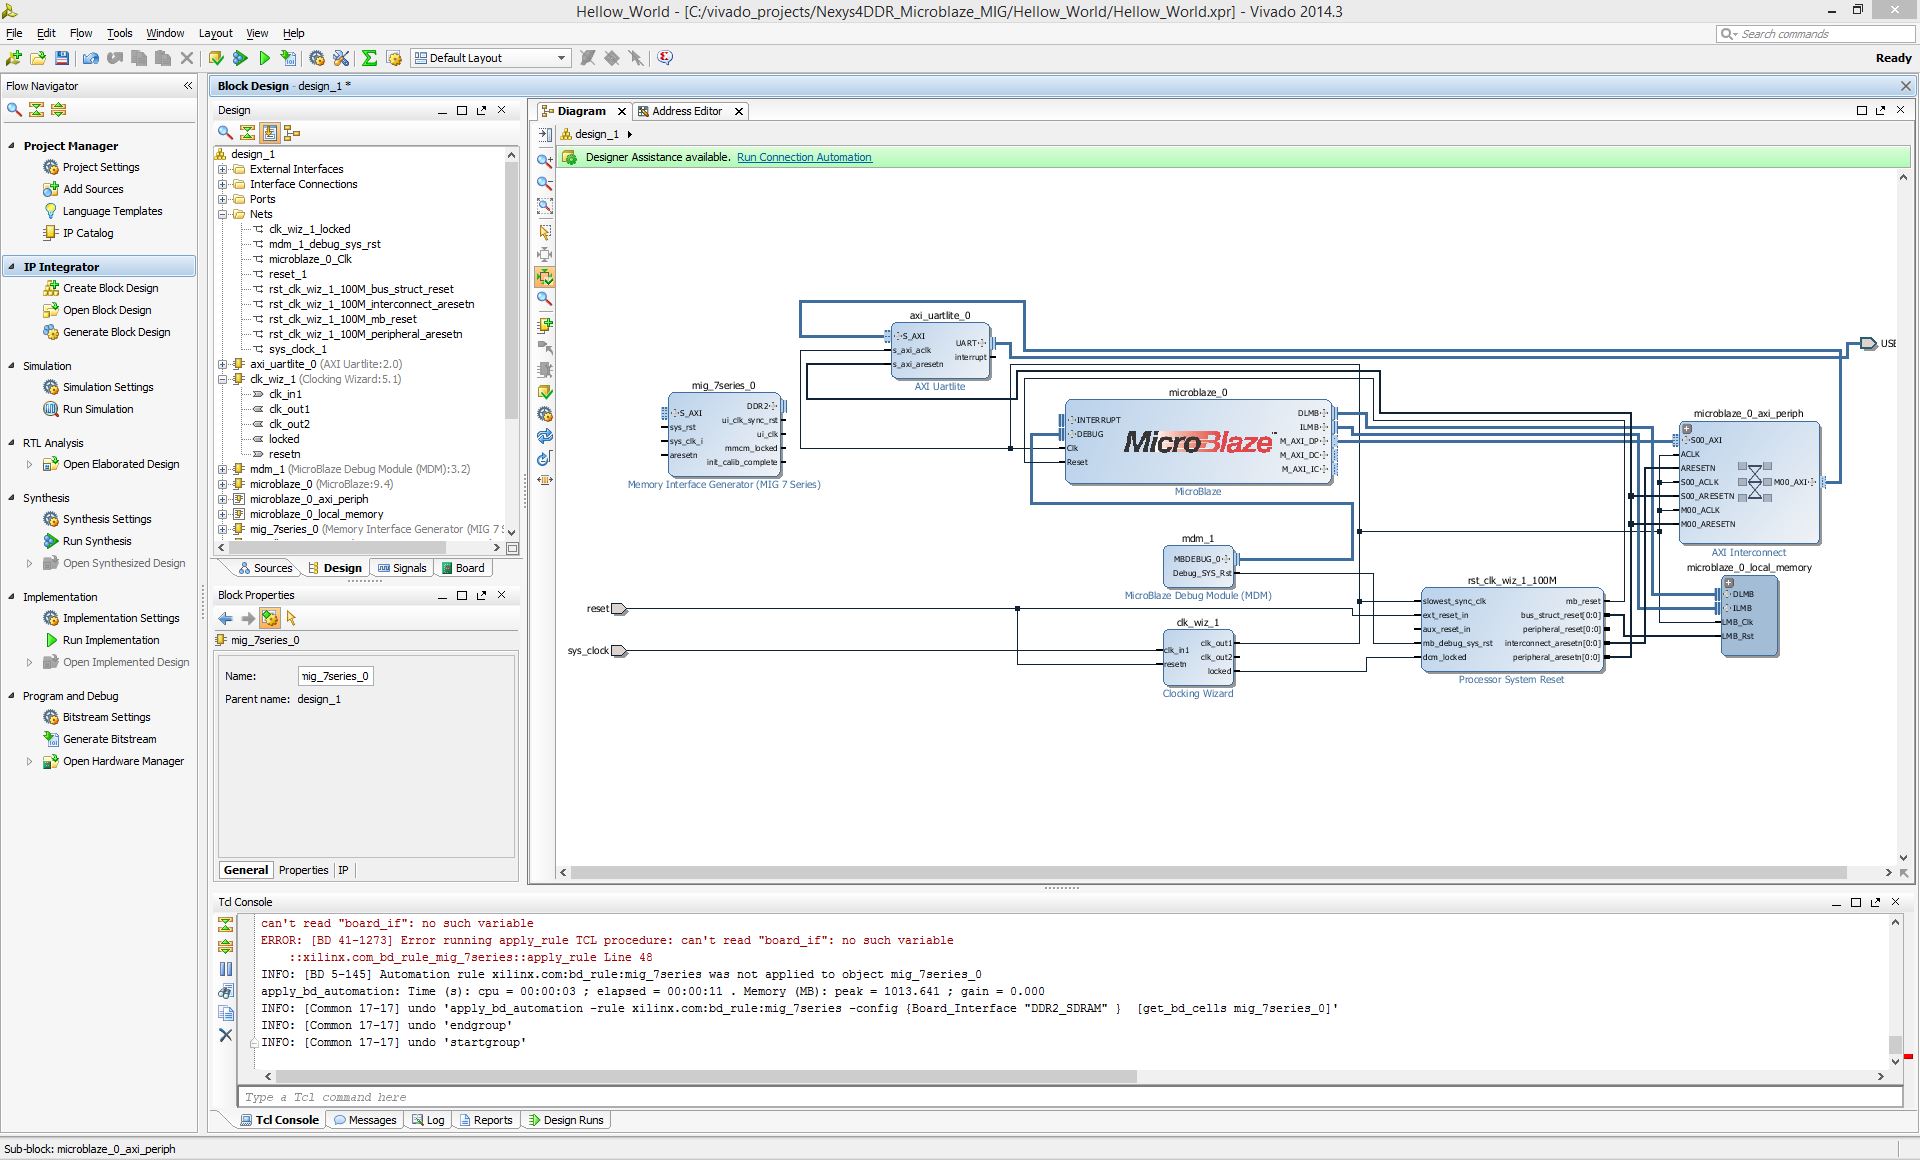Click the block Name input field
This screenshot has height=1160, width=1920.
(x=336, y=676)
